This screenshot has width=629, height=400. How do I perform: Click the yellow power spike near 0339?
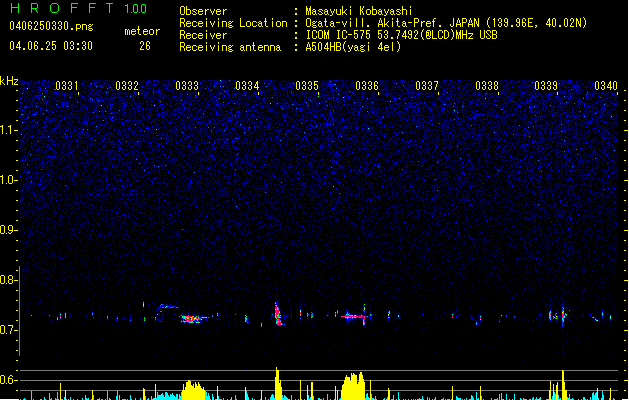tap(563, 385)
